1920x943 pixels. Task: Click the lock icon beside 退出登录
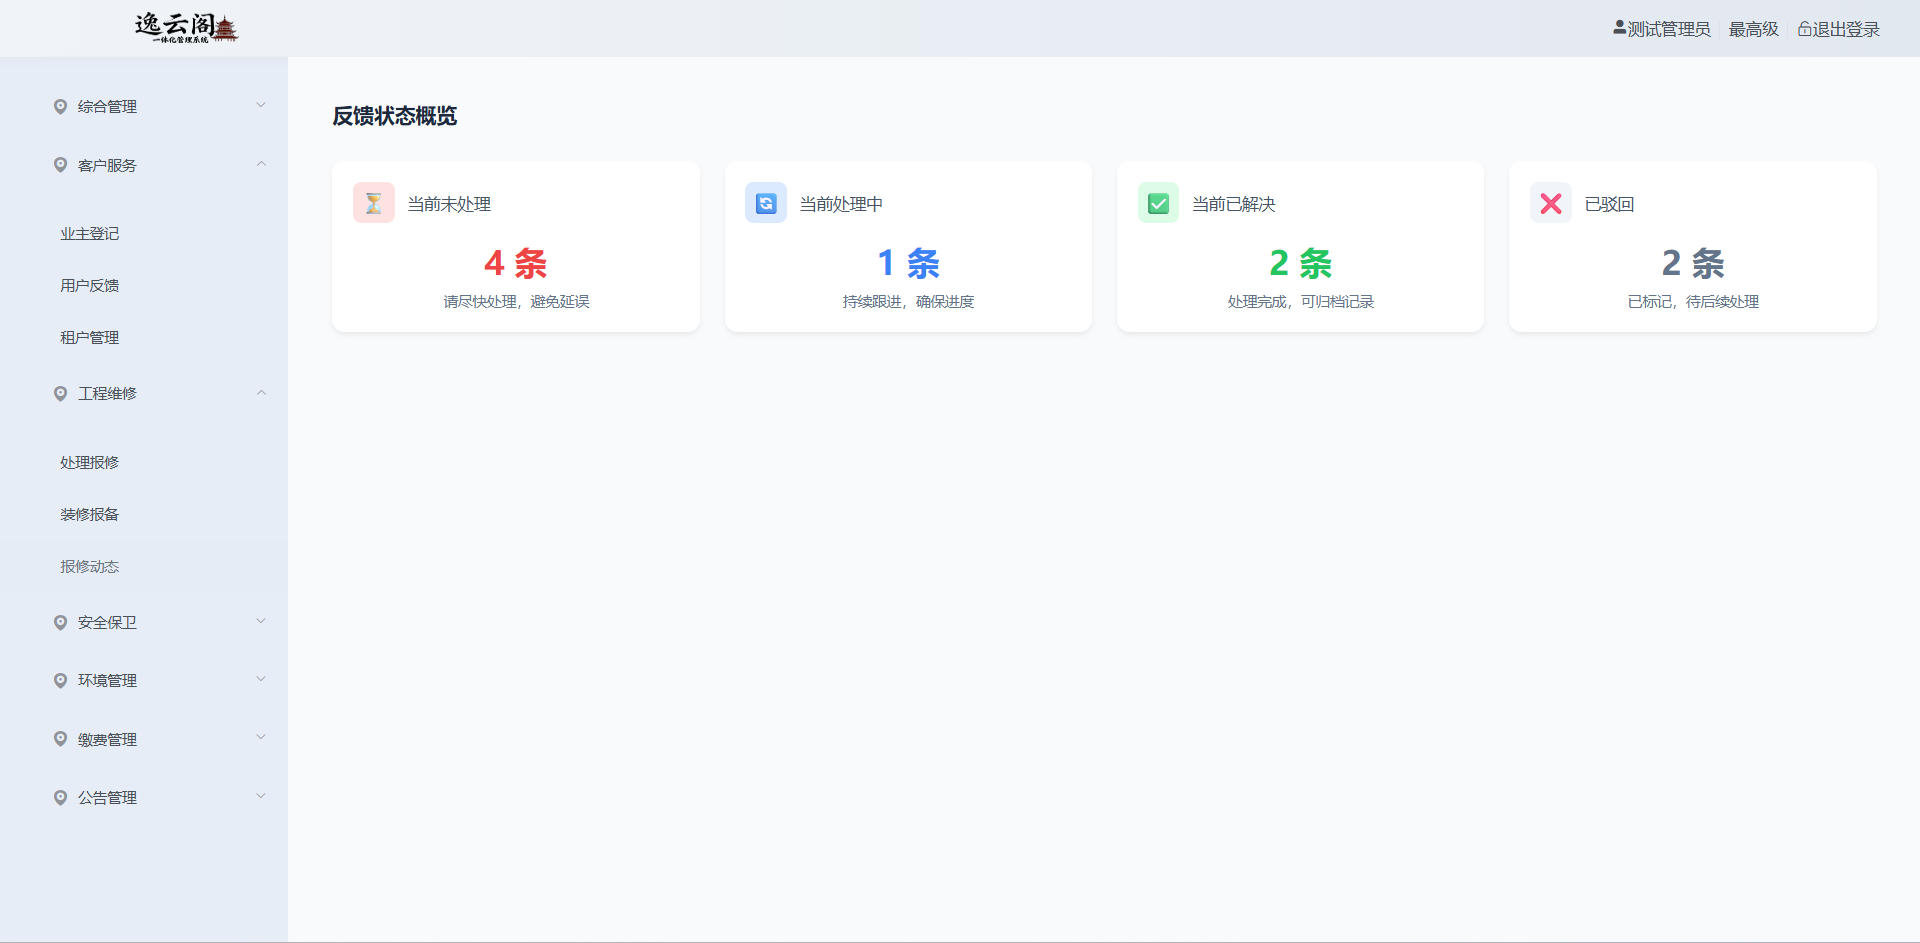1804,29
